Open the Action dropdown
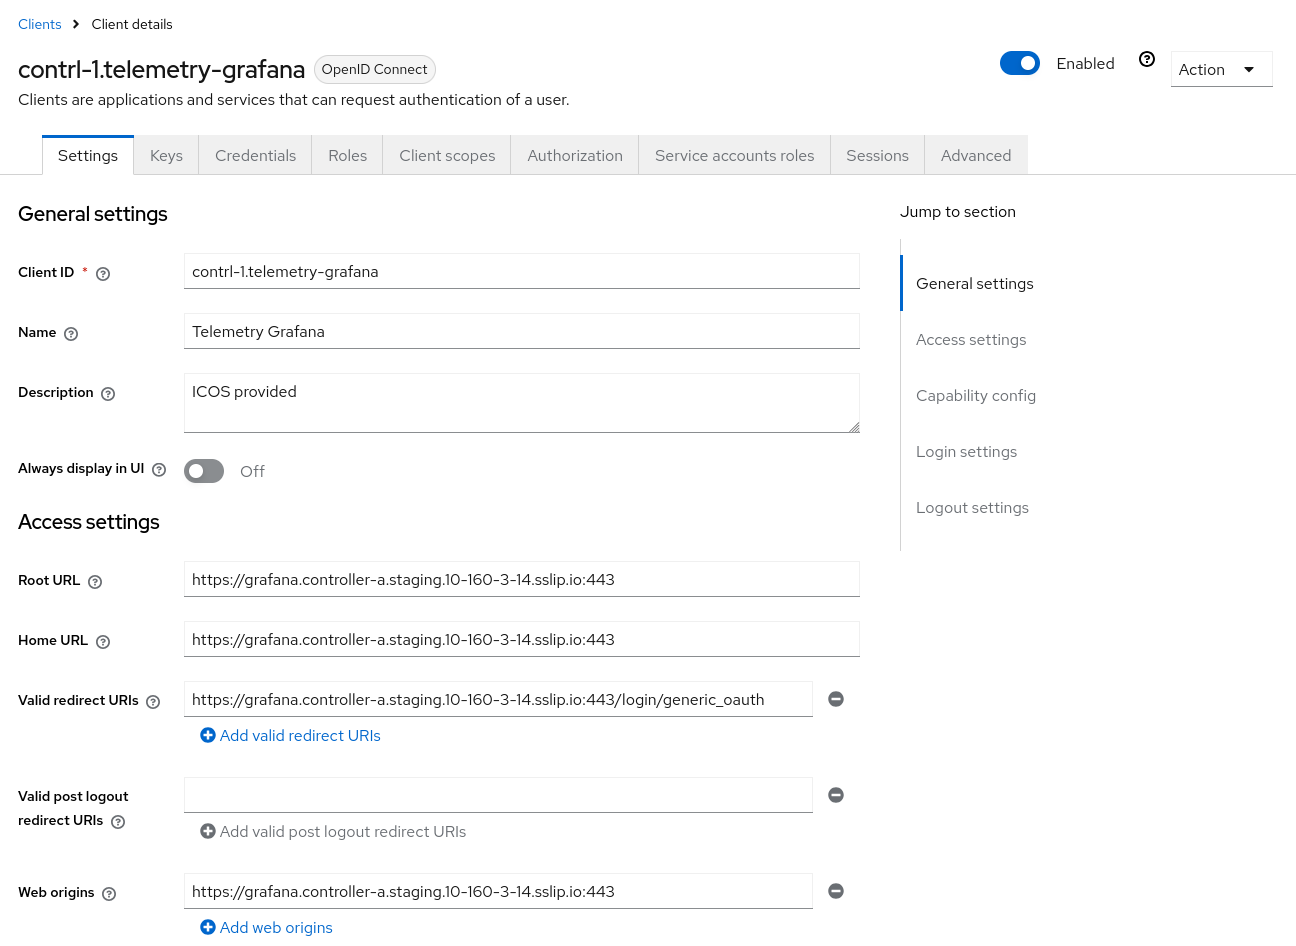Screen dimensions: 1296x946 [x=1221, y=69]
